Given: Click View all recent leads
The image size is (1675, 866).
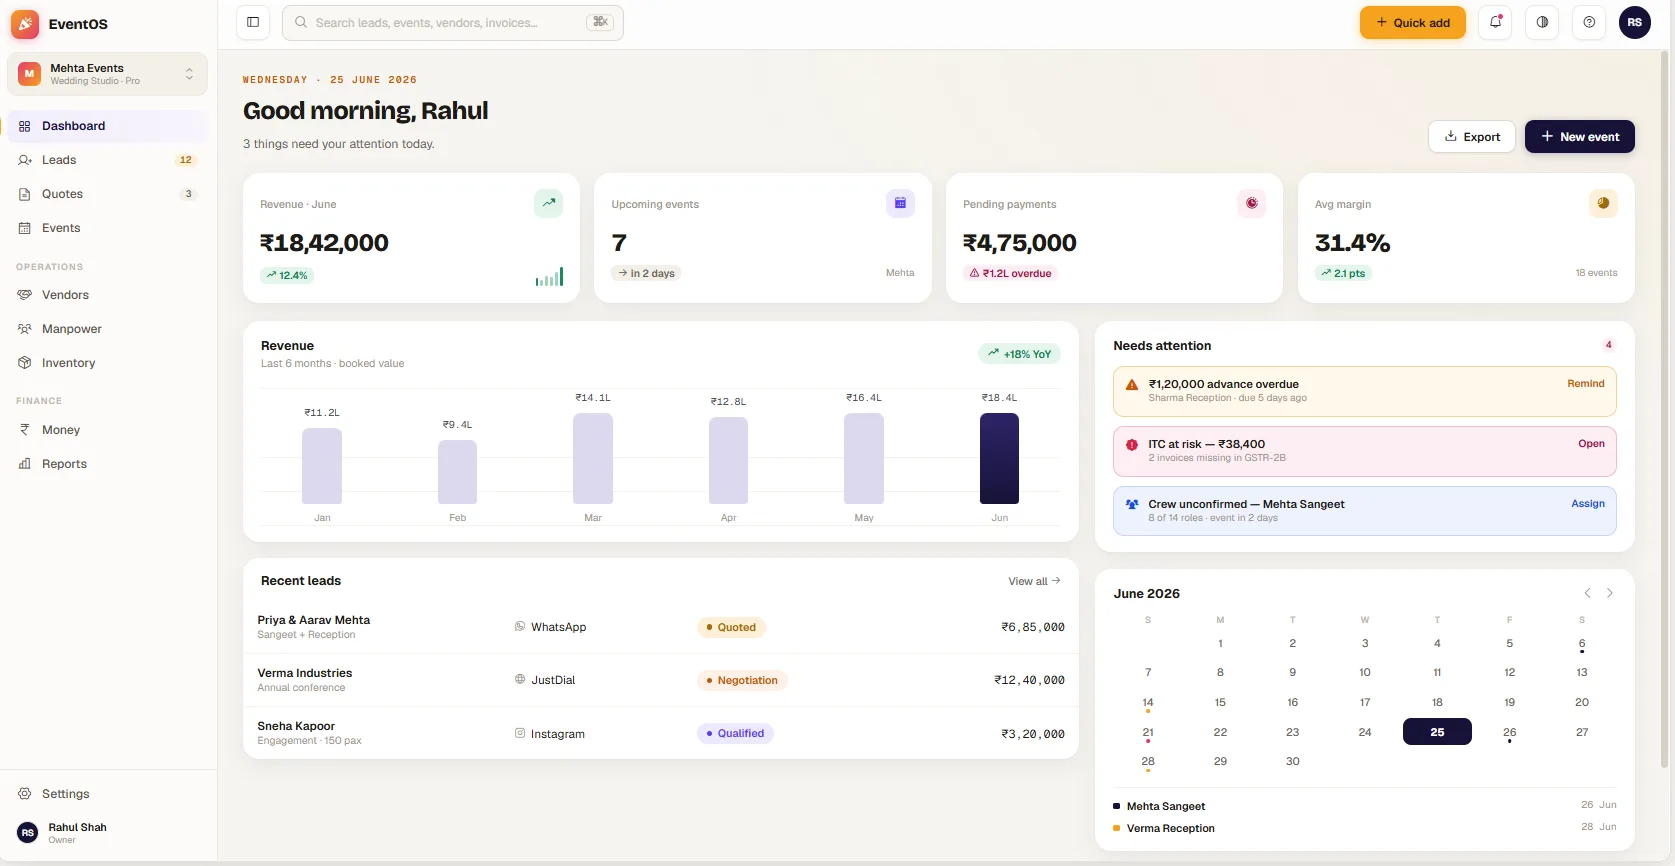Looking at the screenshot, I should 1034,581.
